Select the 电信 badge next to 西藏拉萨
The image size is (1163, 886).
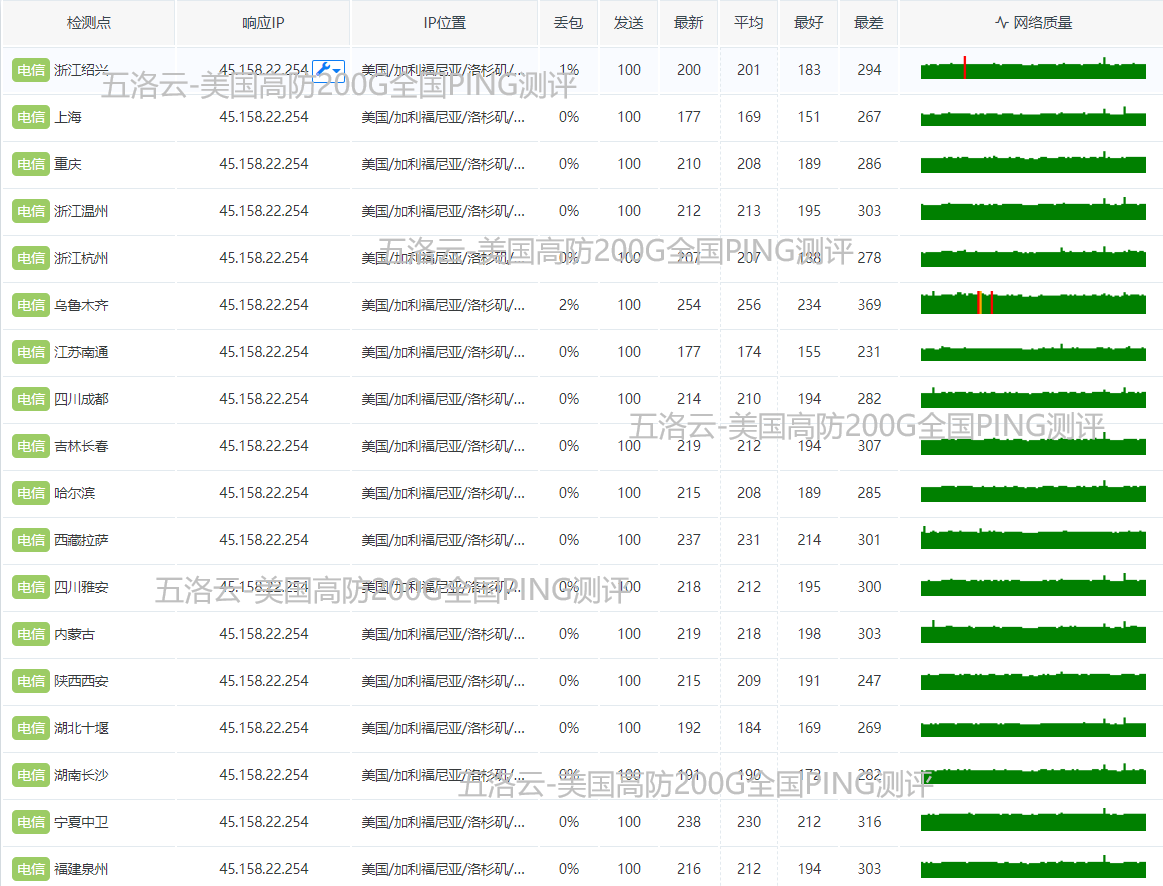[x=30, y=540]
